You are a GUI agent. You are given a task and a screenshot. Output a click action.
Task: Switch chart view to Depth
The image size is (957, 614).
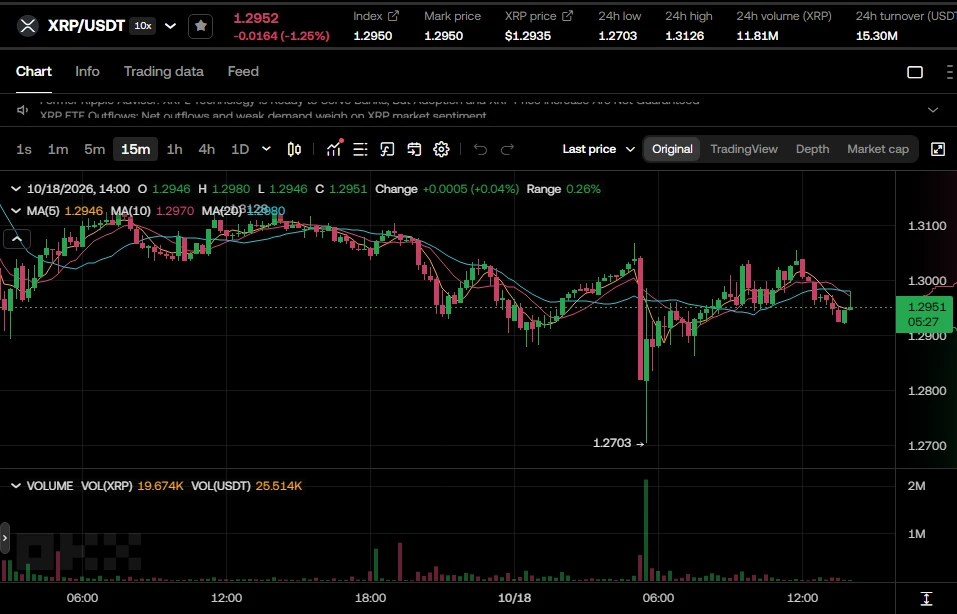pos(812,149)
